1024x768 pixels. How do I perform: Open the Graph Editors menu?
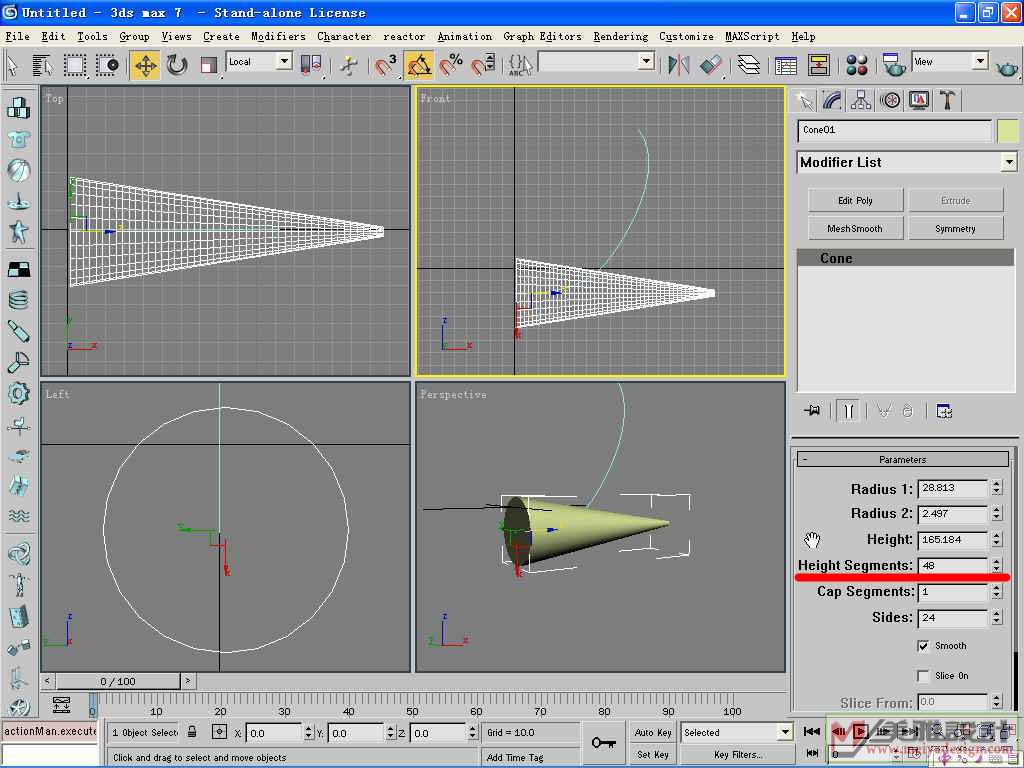542,37
